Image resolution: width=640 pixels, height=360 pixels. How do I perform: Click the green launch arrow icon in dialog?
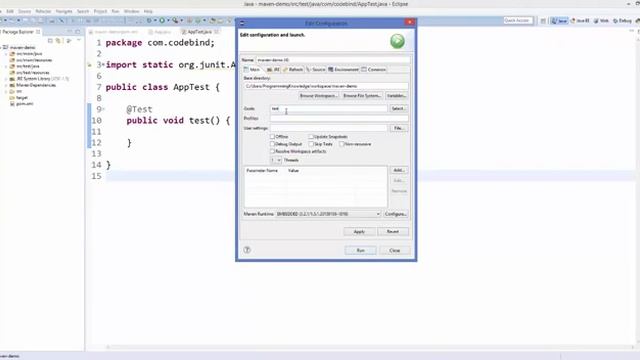coord(397,41)
